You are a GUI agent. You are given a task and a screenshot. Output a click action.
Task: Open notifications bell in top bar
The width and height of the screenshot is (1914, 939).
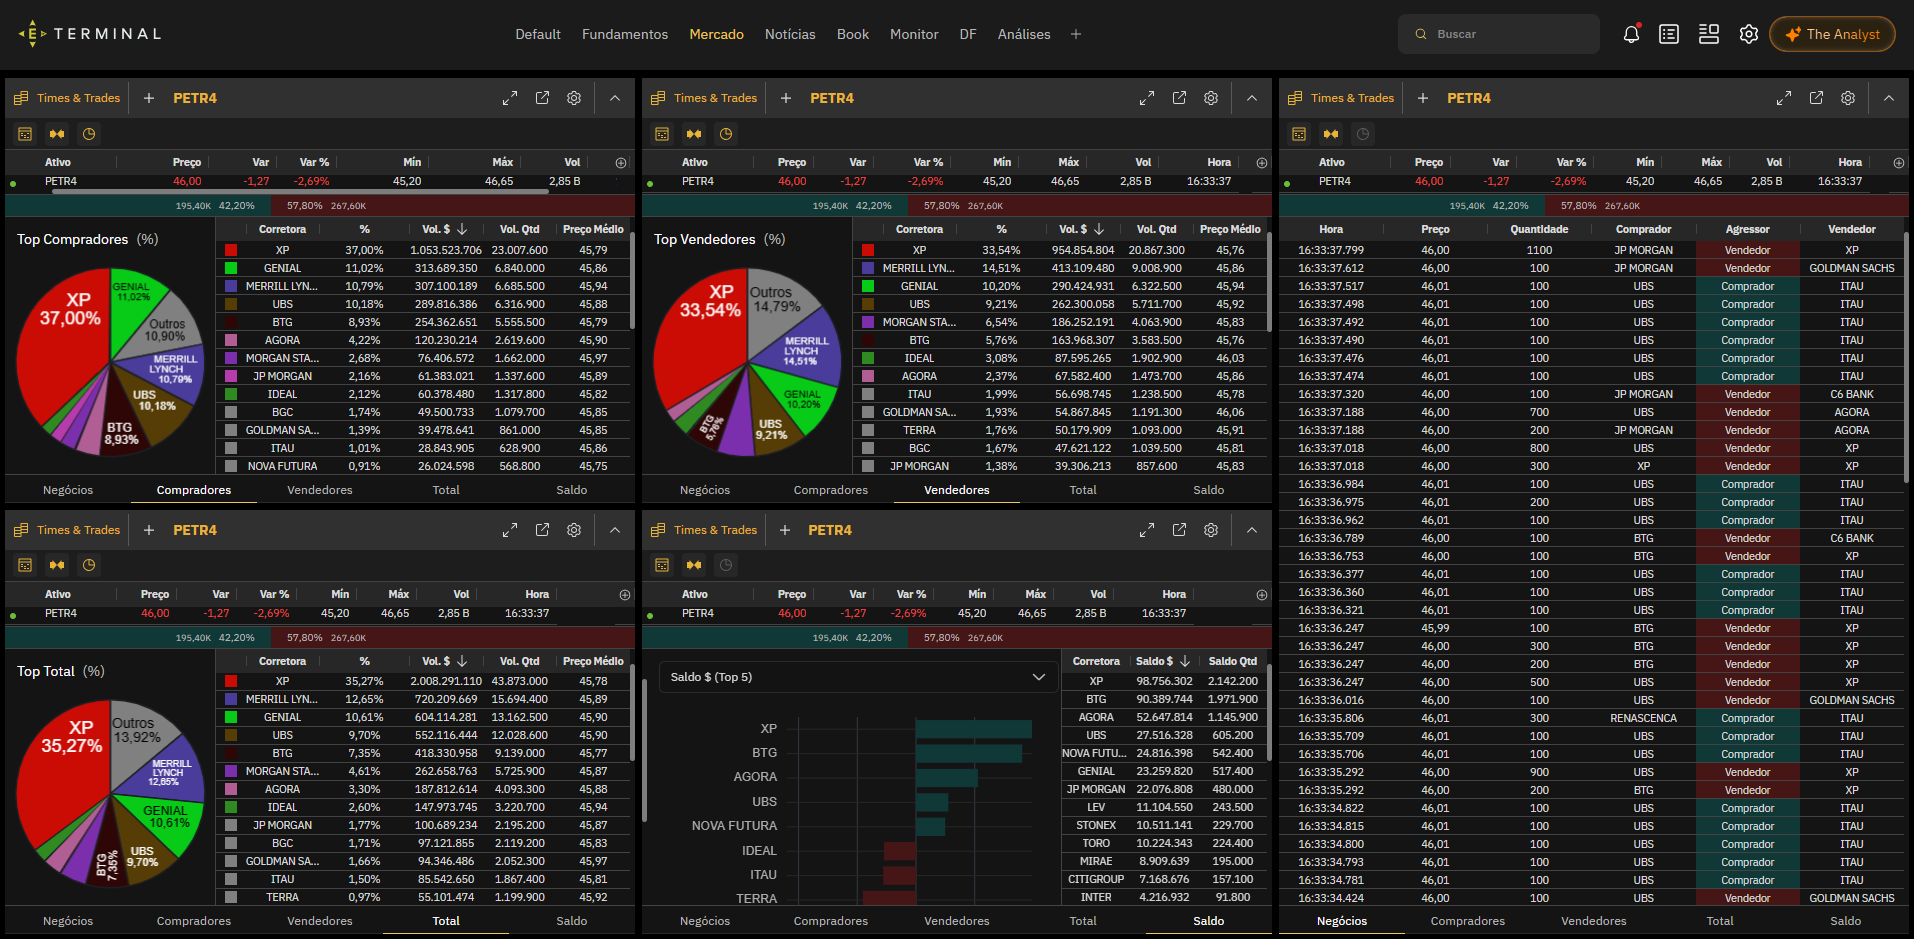(1631, 34)
